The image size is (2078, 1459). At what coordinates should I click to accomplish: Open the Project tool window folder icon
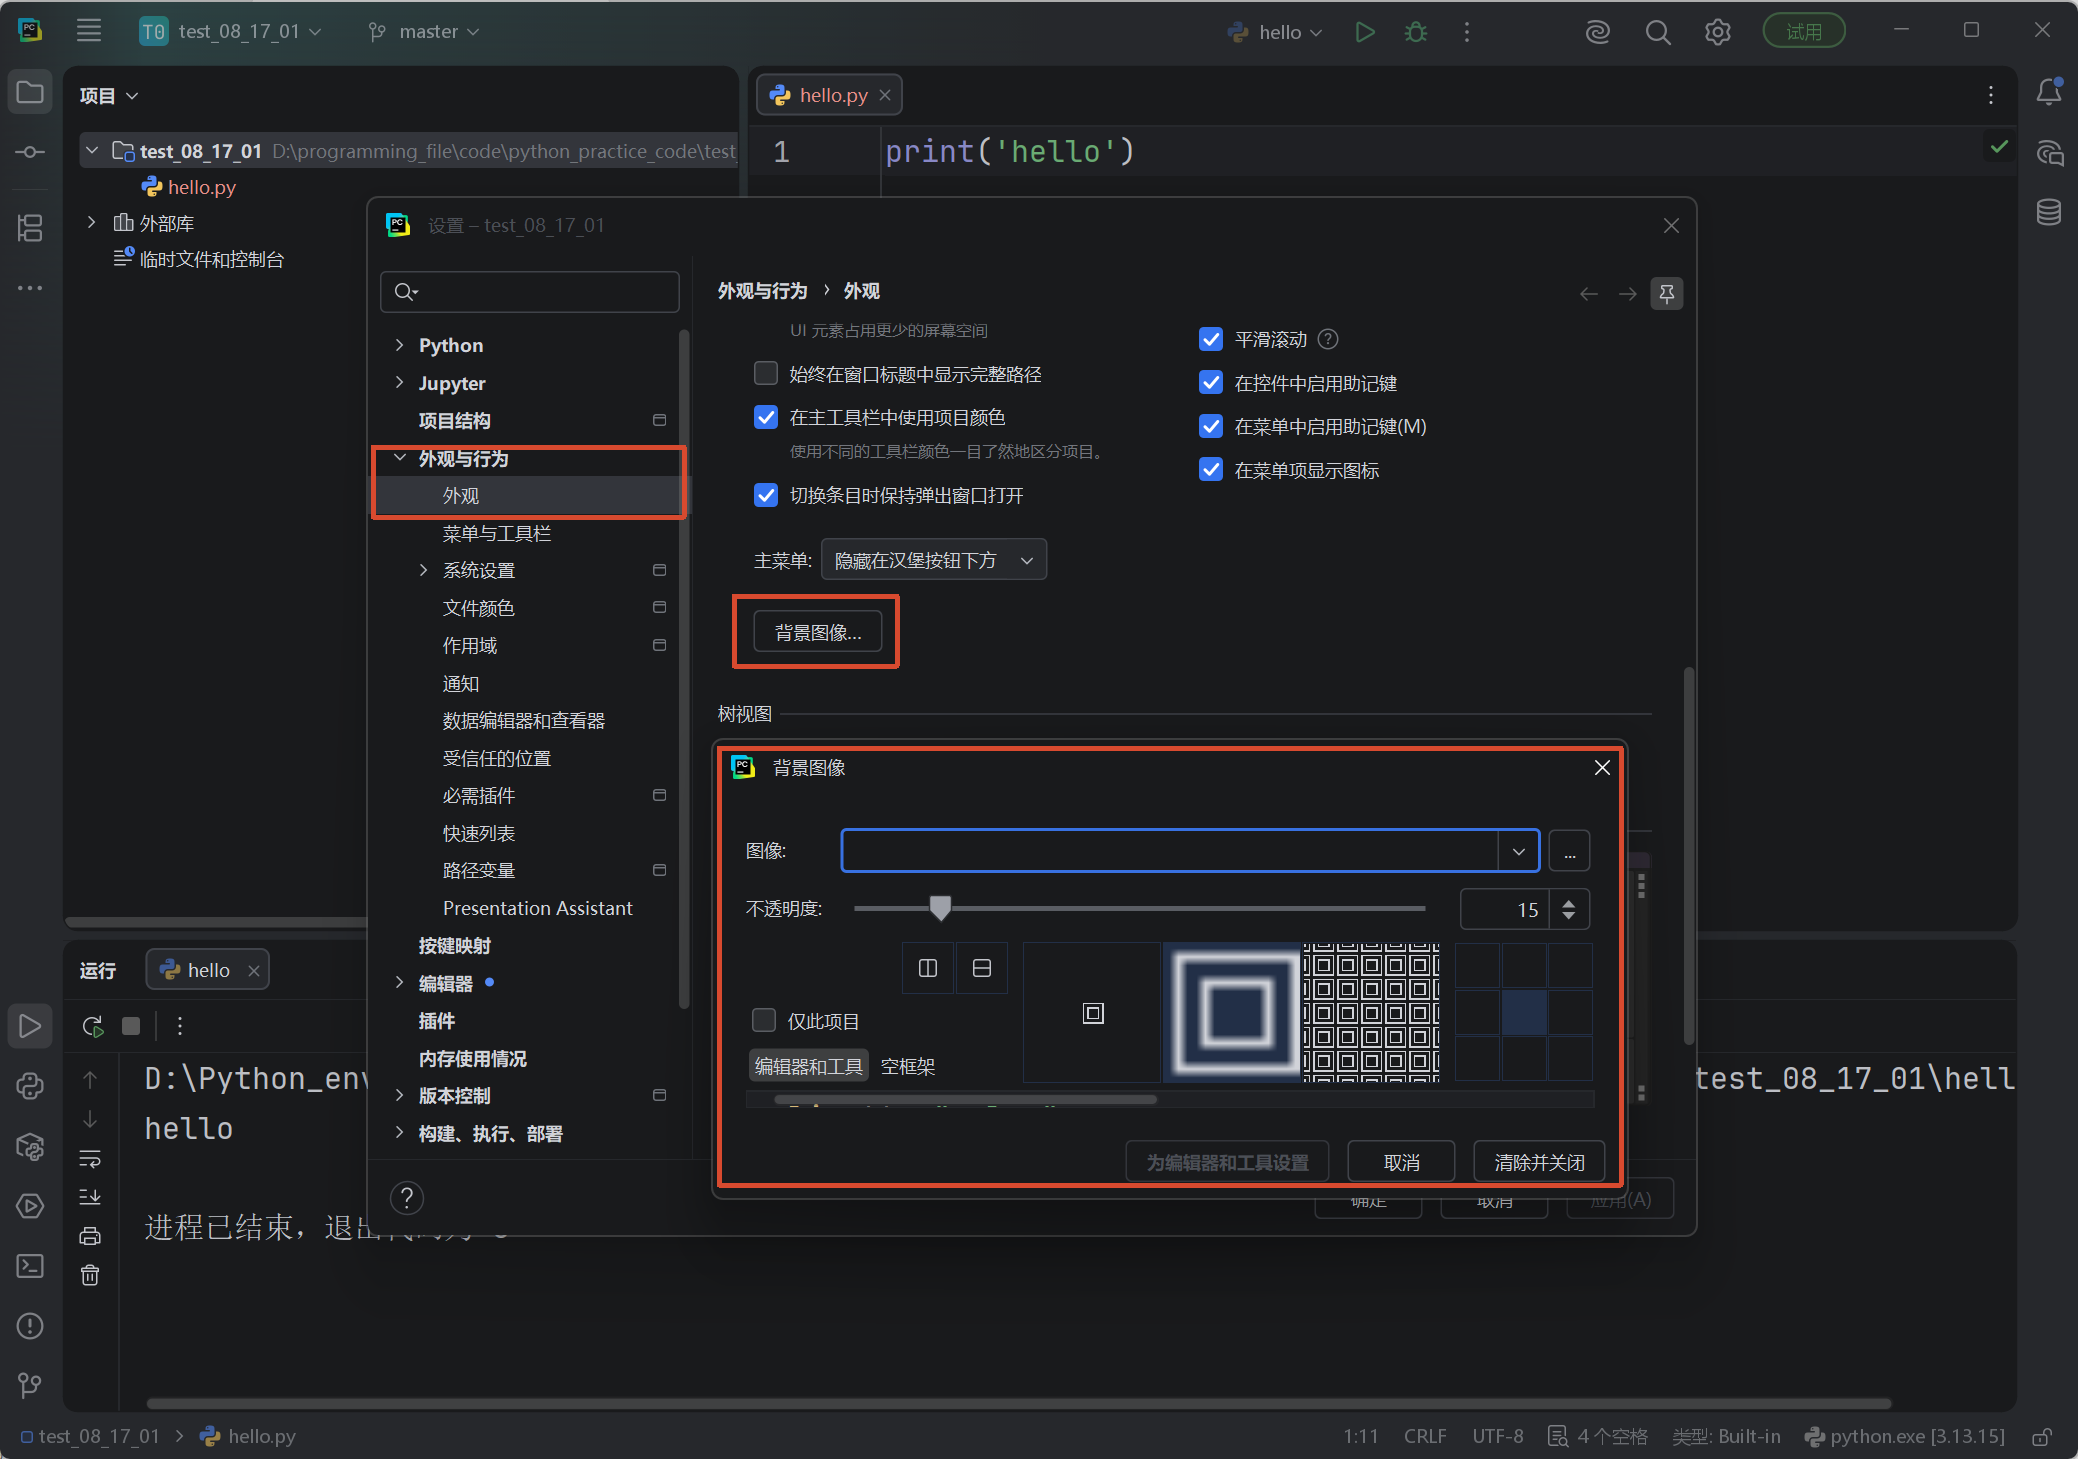click(30, 93)
